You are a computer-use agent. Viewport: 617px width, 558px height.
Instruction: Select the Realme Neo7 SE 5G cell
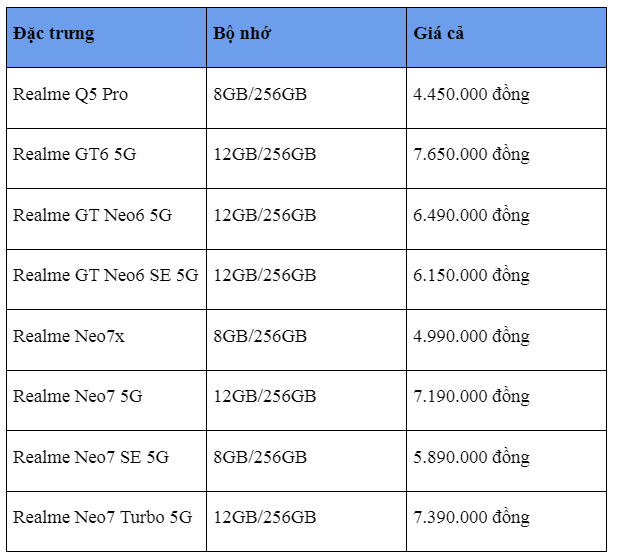[x=90, y=457]
